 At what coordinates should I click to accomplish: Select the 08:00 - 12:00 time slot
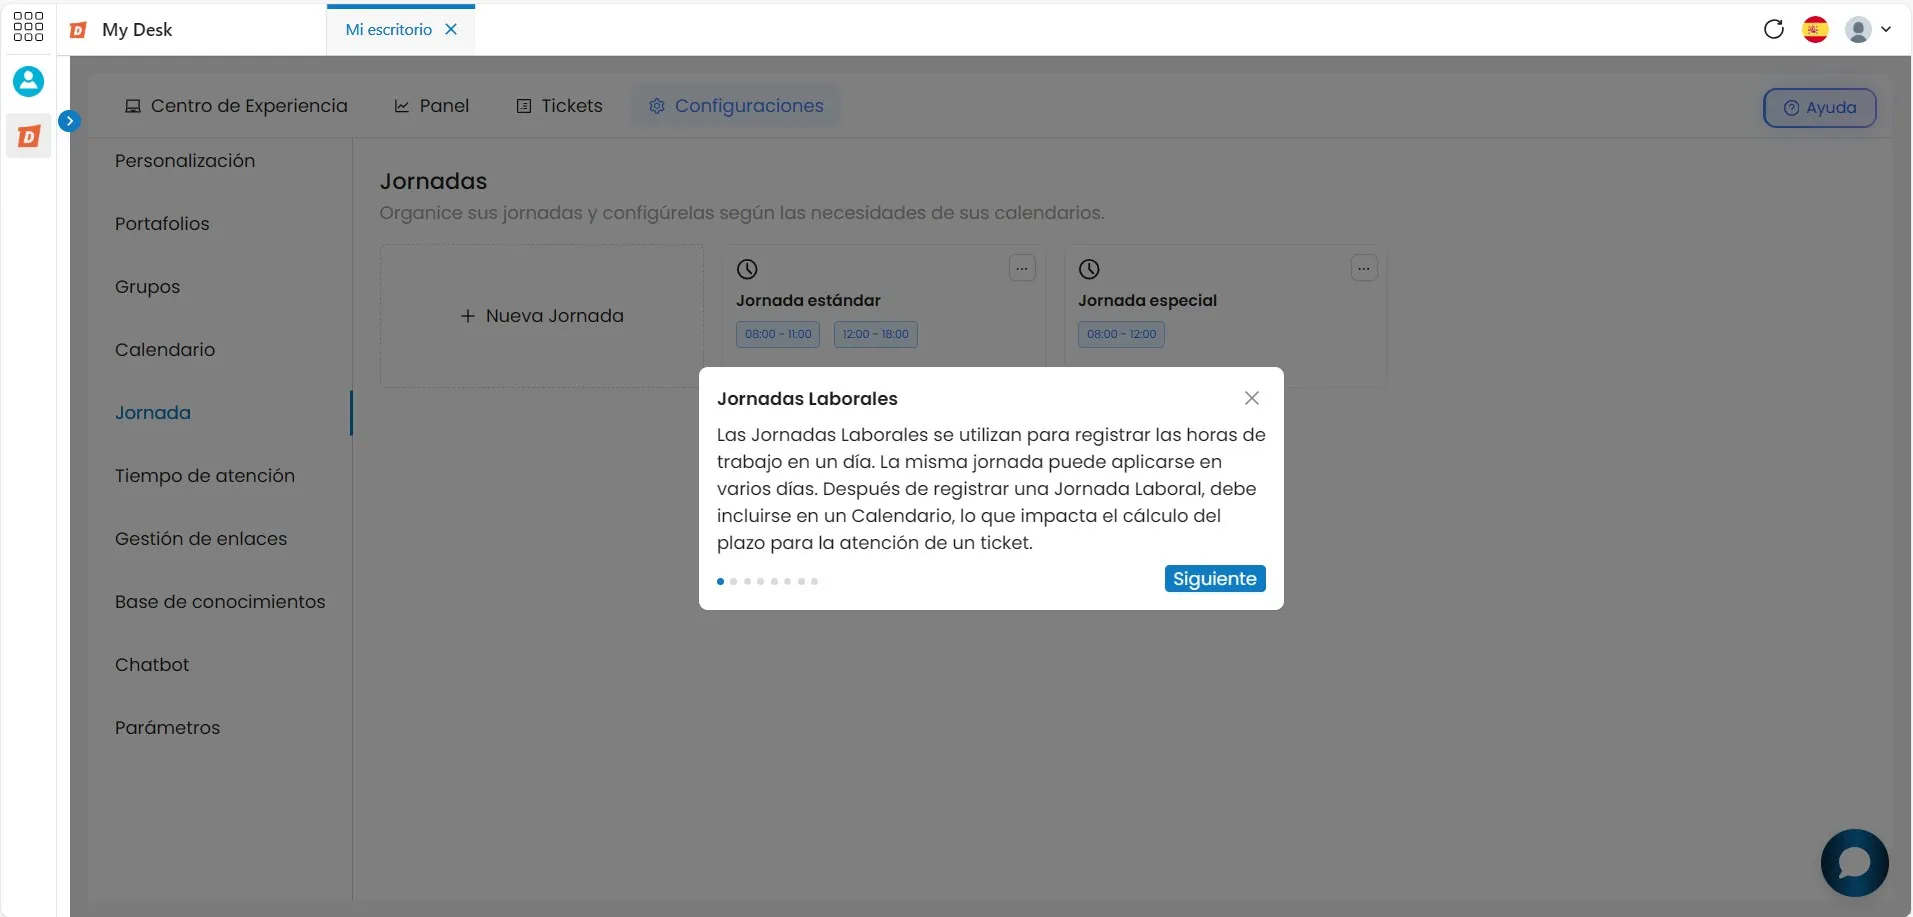pyautogui.click(x=1121, y=334)
